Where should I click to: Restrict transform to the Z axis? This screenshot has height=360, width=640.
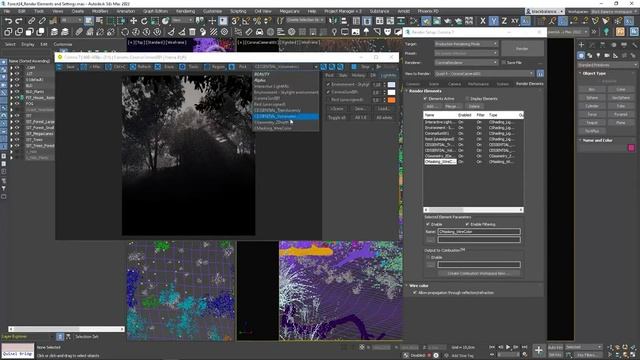tap(504, 20)
